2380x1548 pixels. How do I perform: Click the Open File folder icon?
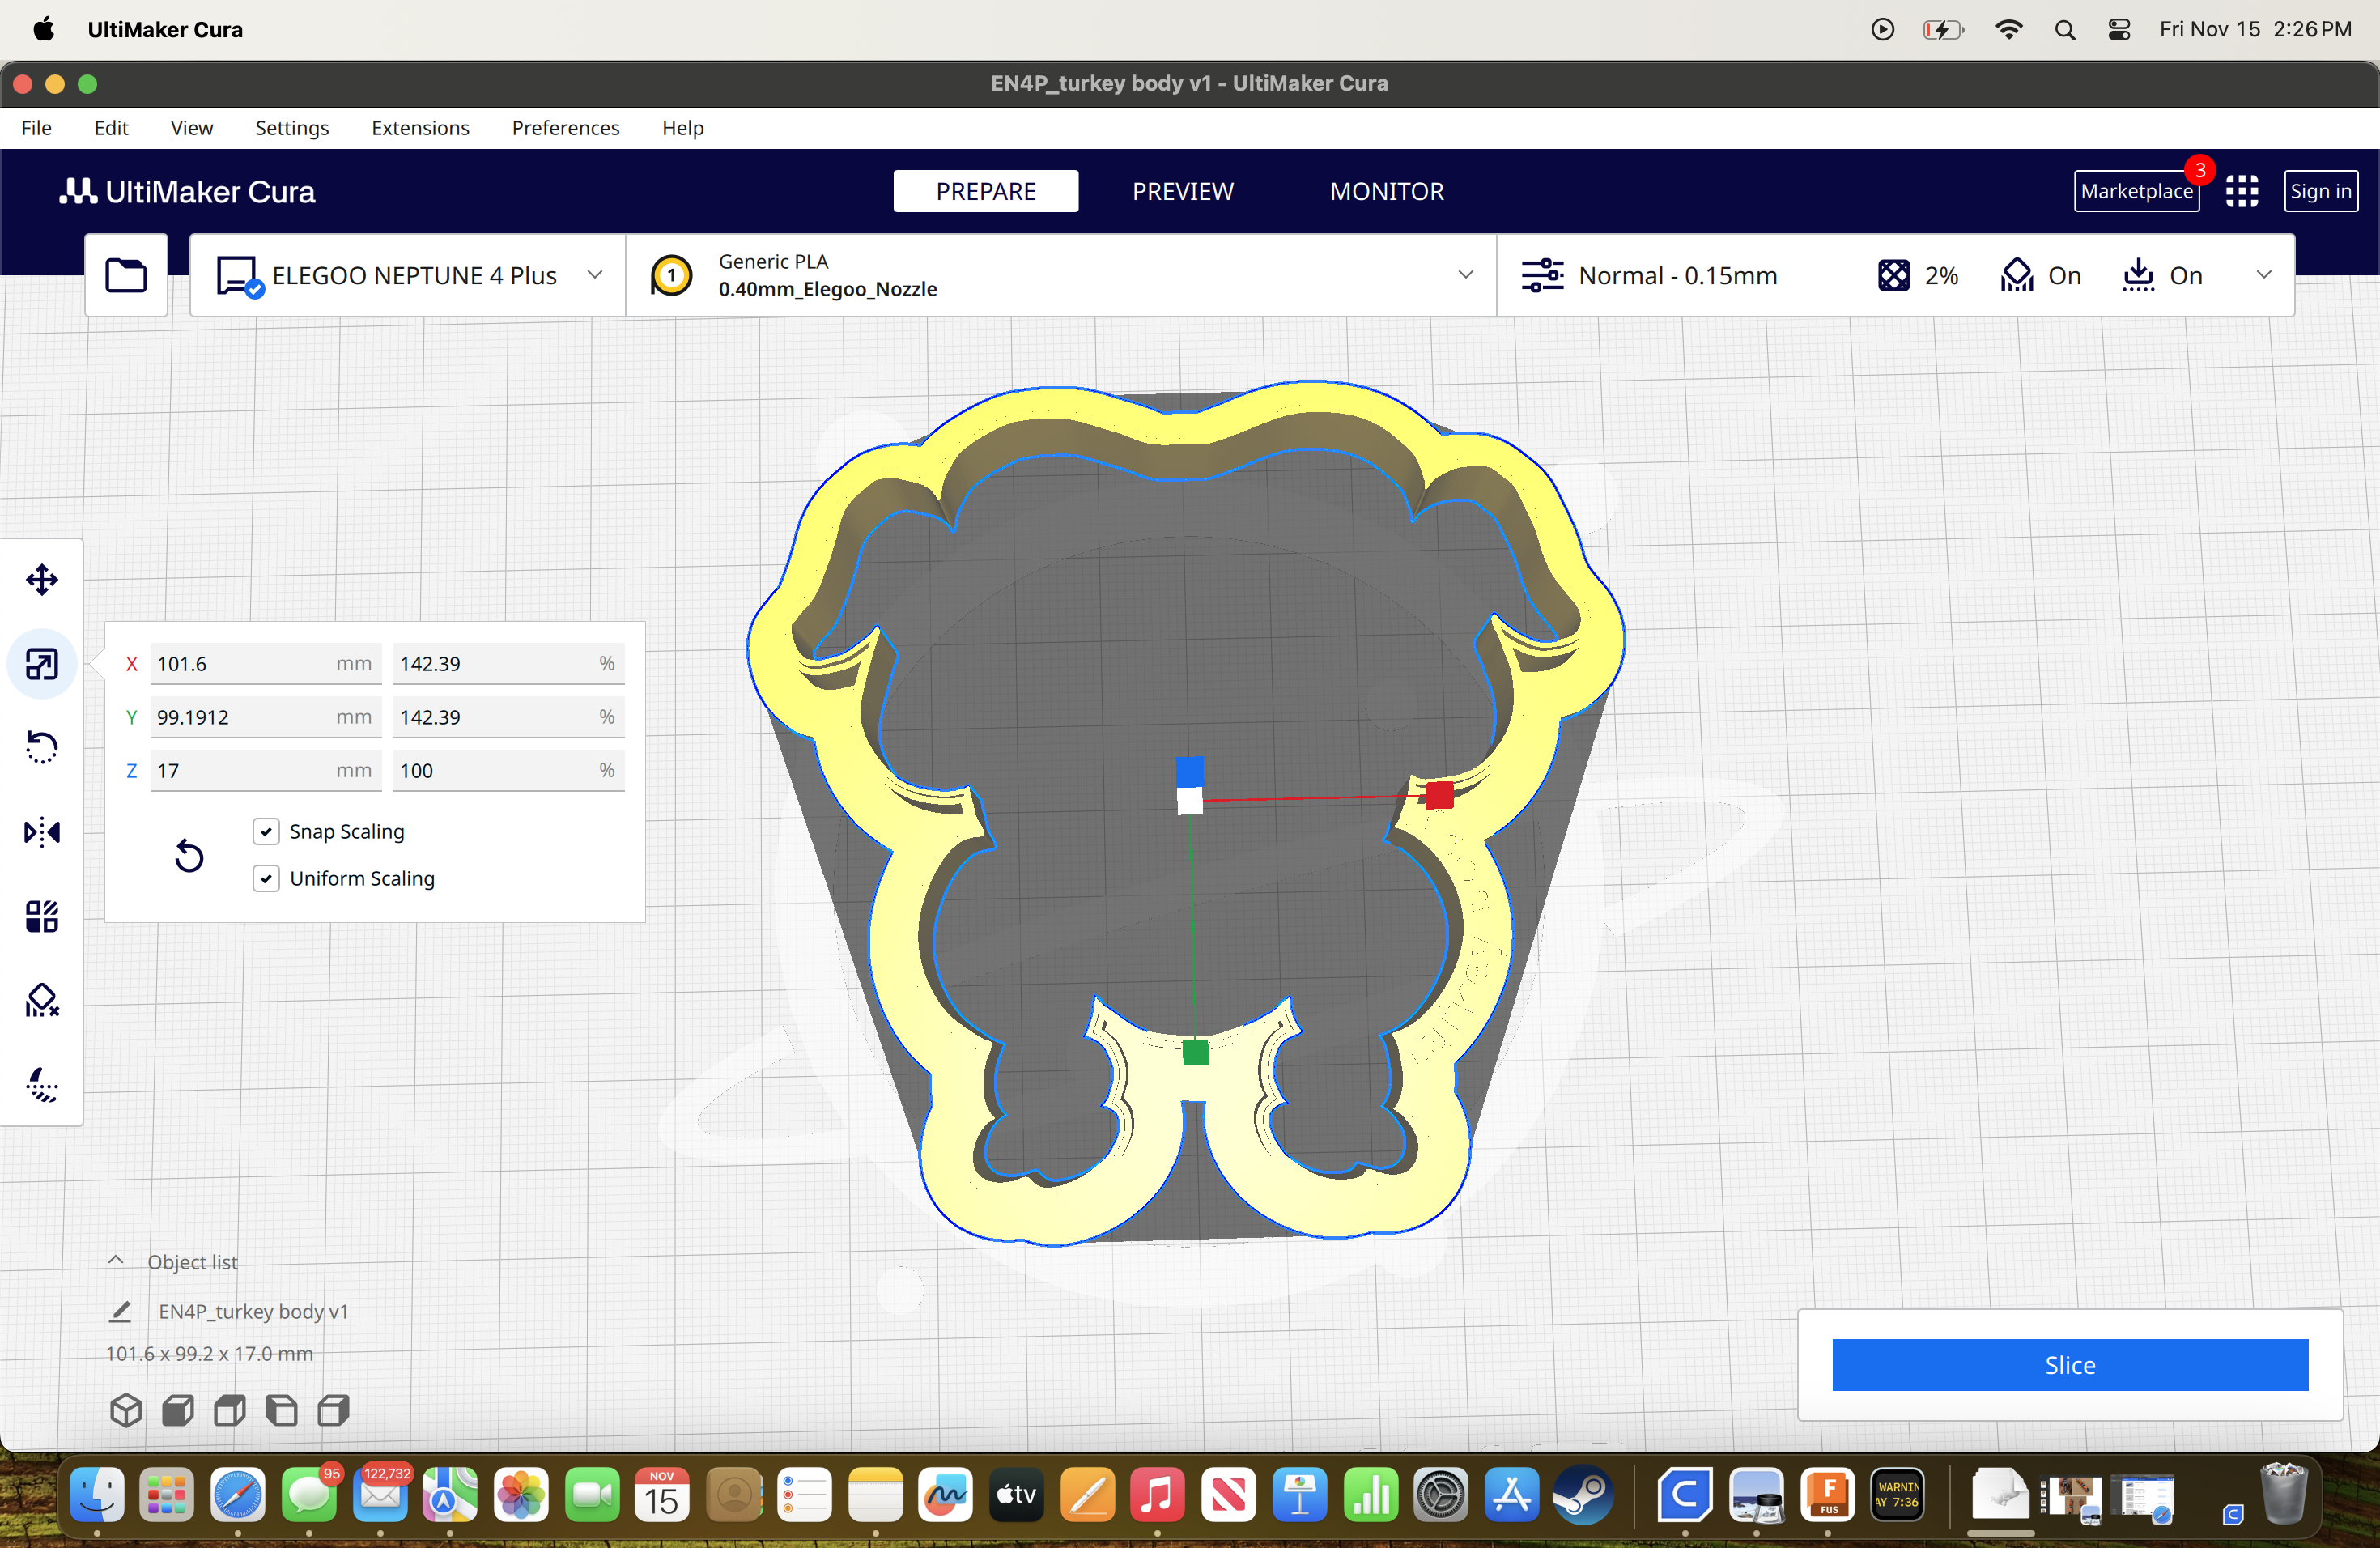[x=126, y=275]
